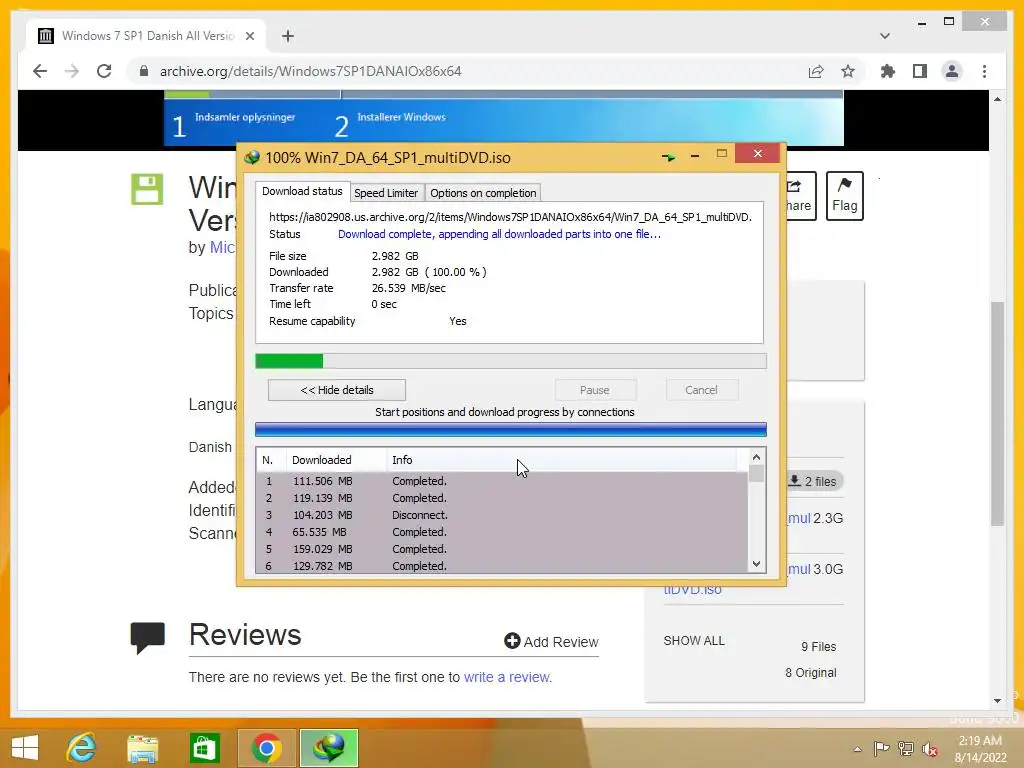Close the Windows 7 SP1 Danish tab
Viewport: 1024px width, 768px height.
coord(249,36)
